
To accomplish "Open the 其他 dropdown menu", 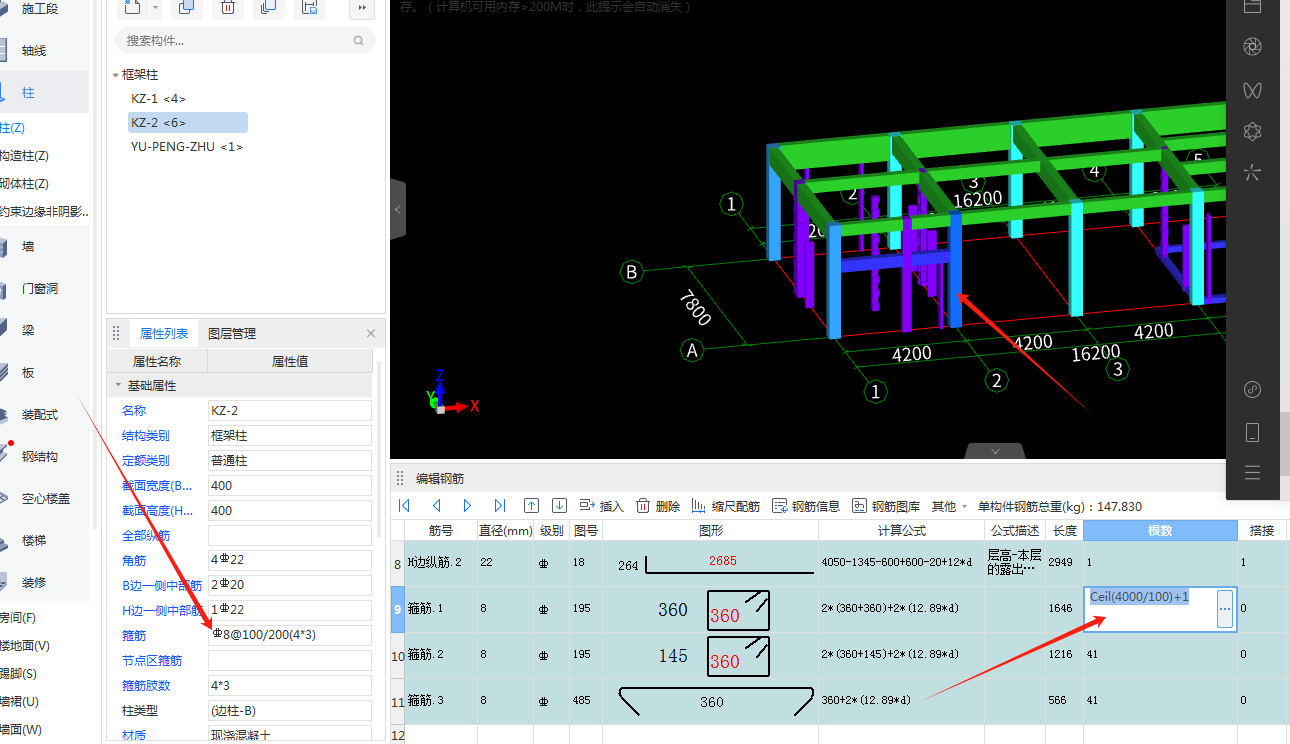I will click(x=949, y=506).
